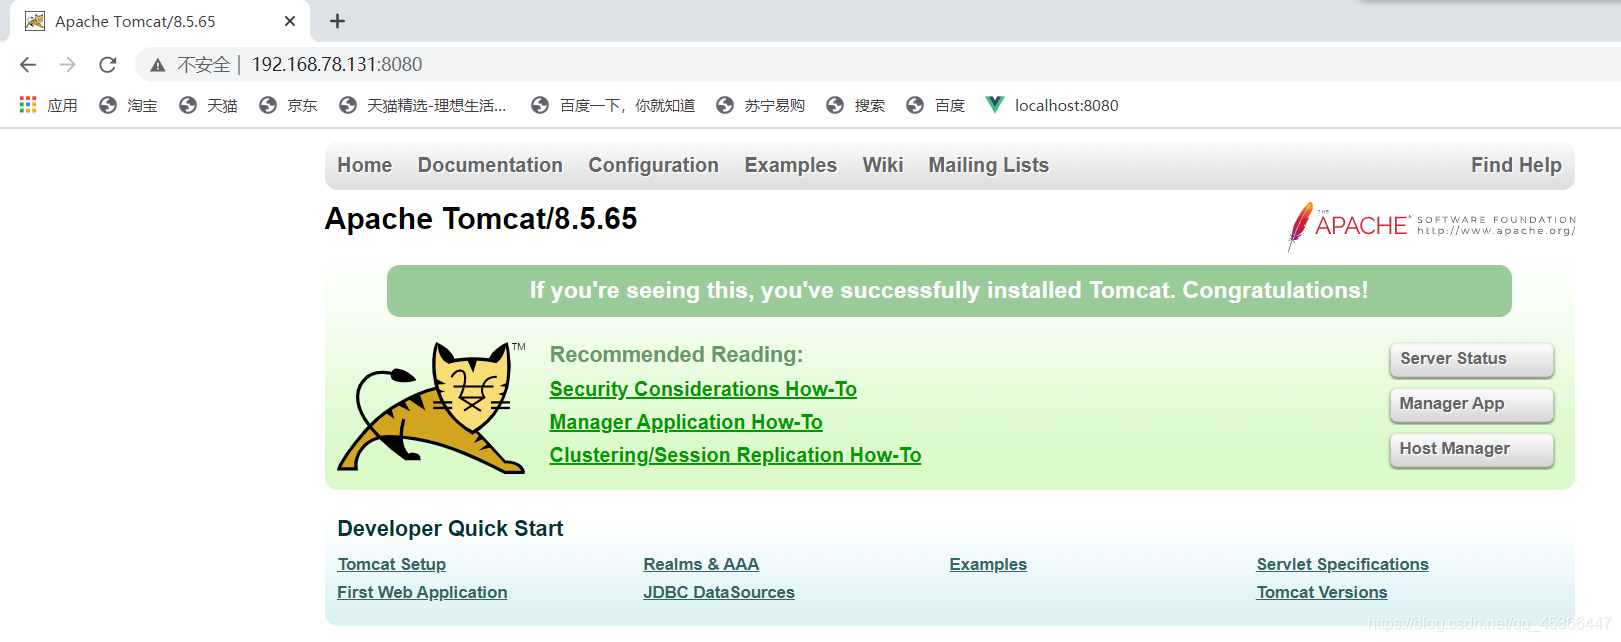Open the Servlet Specifications link

coord(1342,564)
